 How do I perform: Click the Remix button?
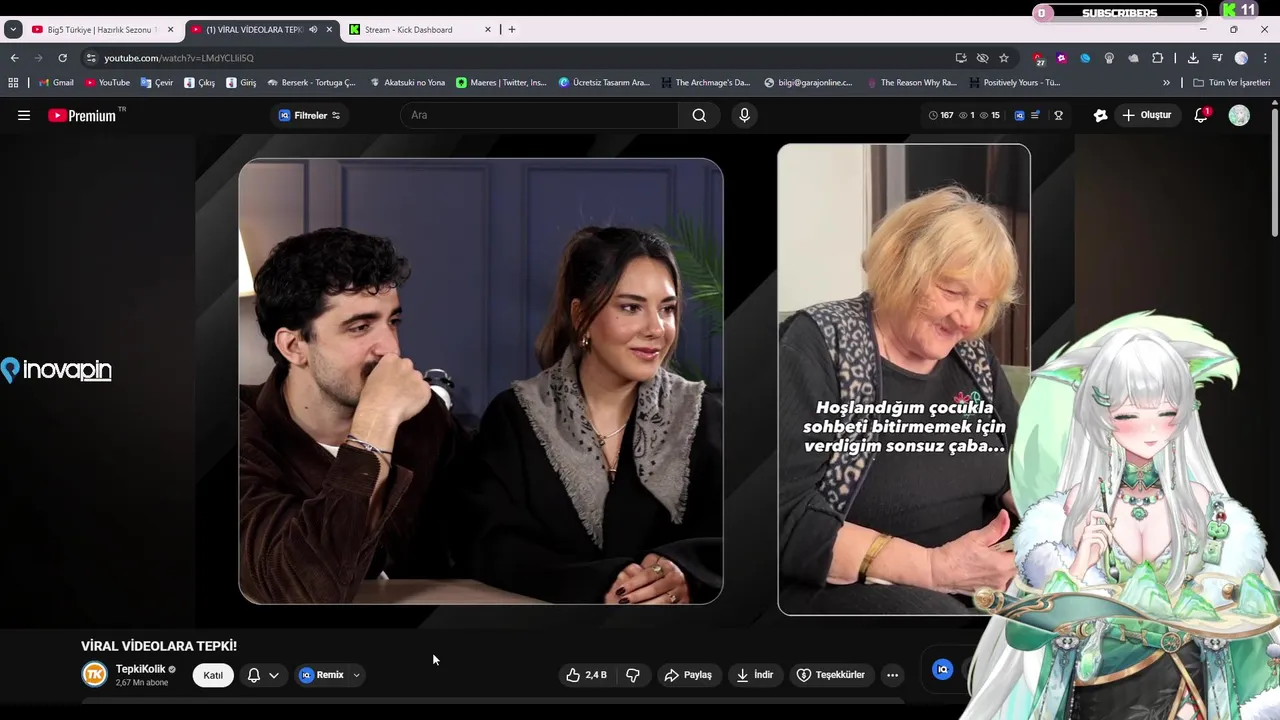pyautogui.click(x=322, y=675)
